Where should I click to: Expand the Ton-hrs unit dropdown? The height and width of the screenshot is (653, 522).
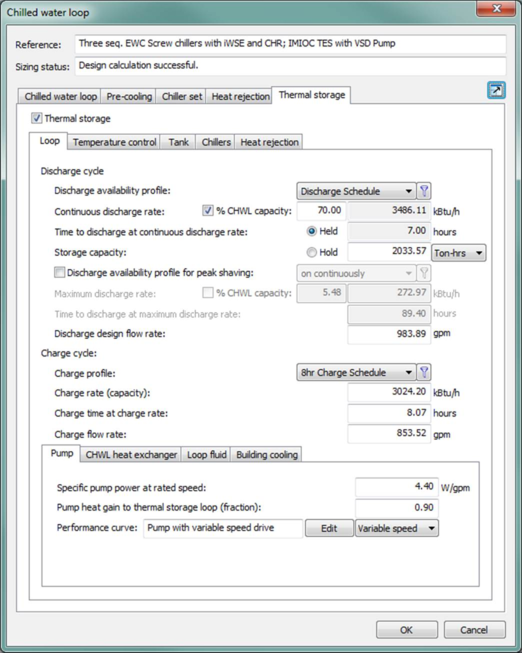point(458,253)
